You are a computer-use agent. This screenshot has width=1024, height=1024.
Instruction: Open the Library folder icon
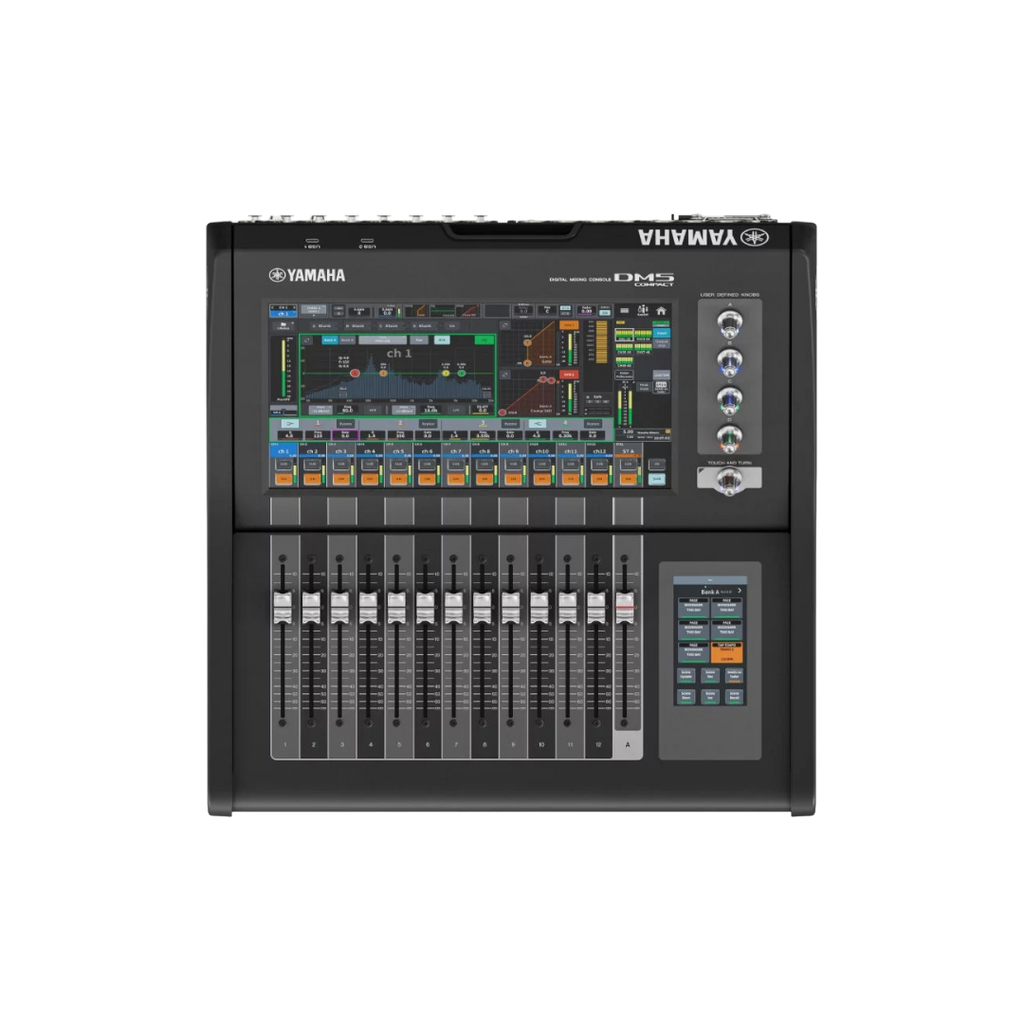pos(283,325)
